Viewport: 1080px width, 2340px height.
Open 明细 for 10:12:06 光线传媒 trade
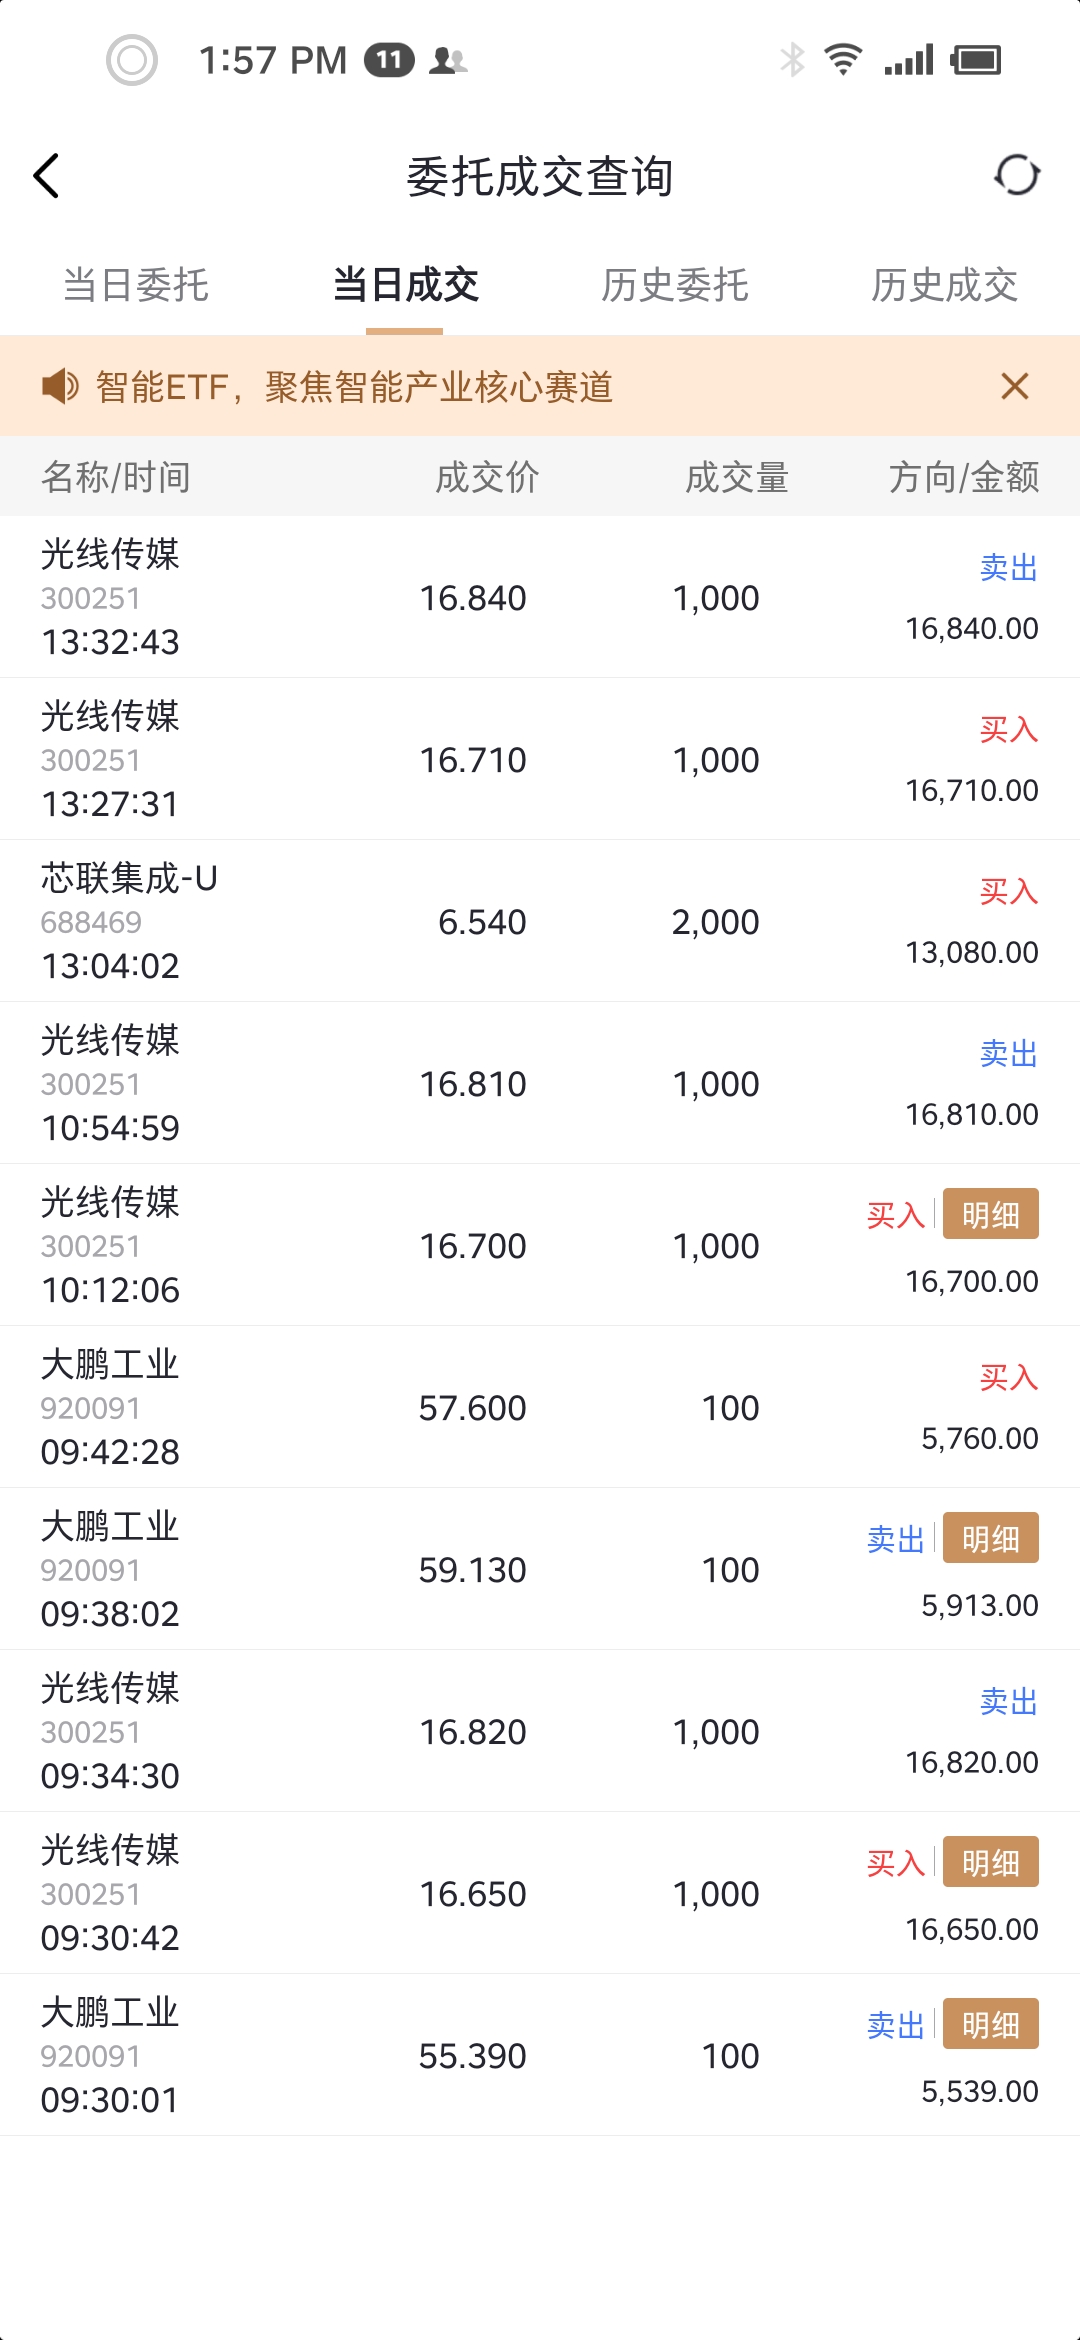click(x=990, y=1214)
